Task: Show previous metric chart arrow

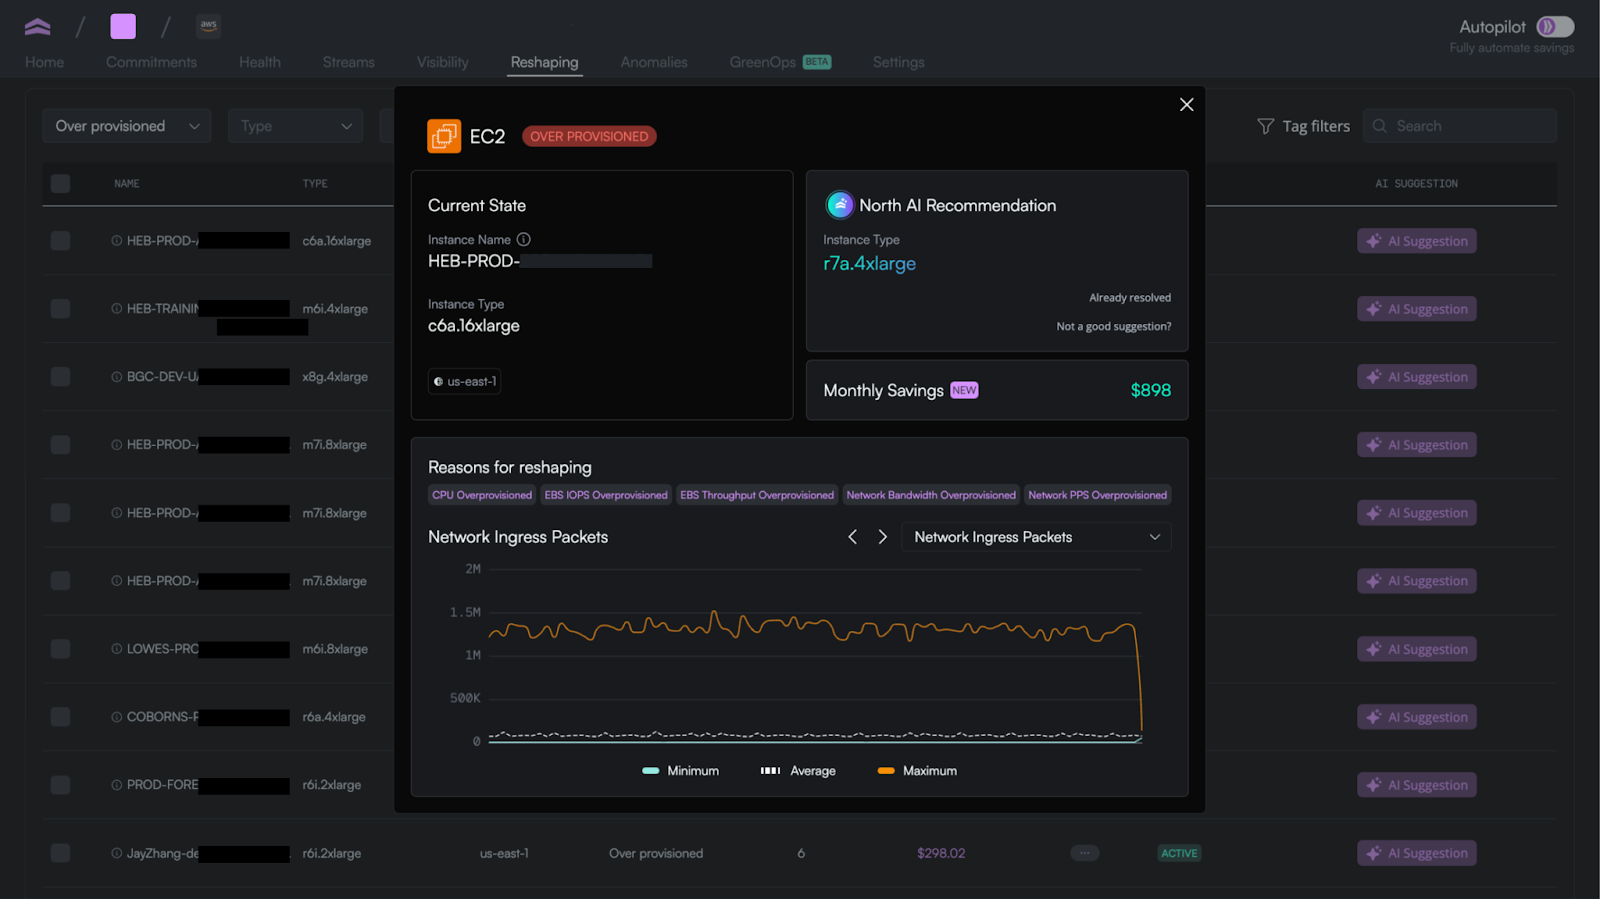Action: point(852,537)
